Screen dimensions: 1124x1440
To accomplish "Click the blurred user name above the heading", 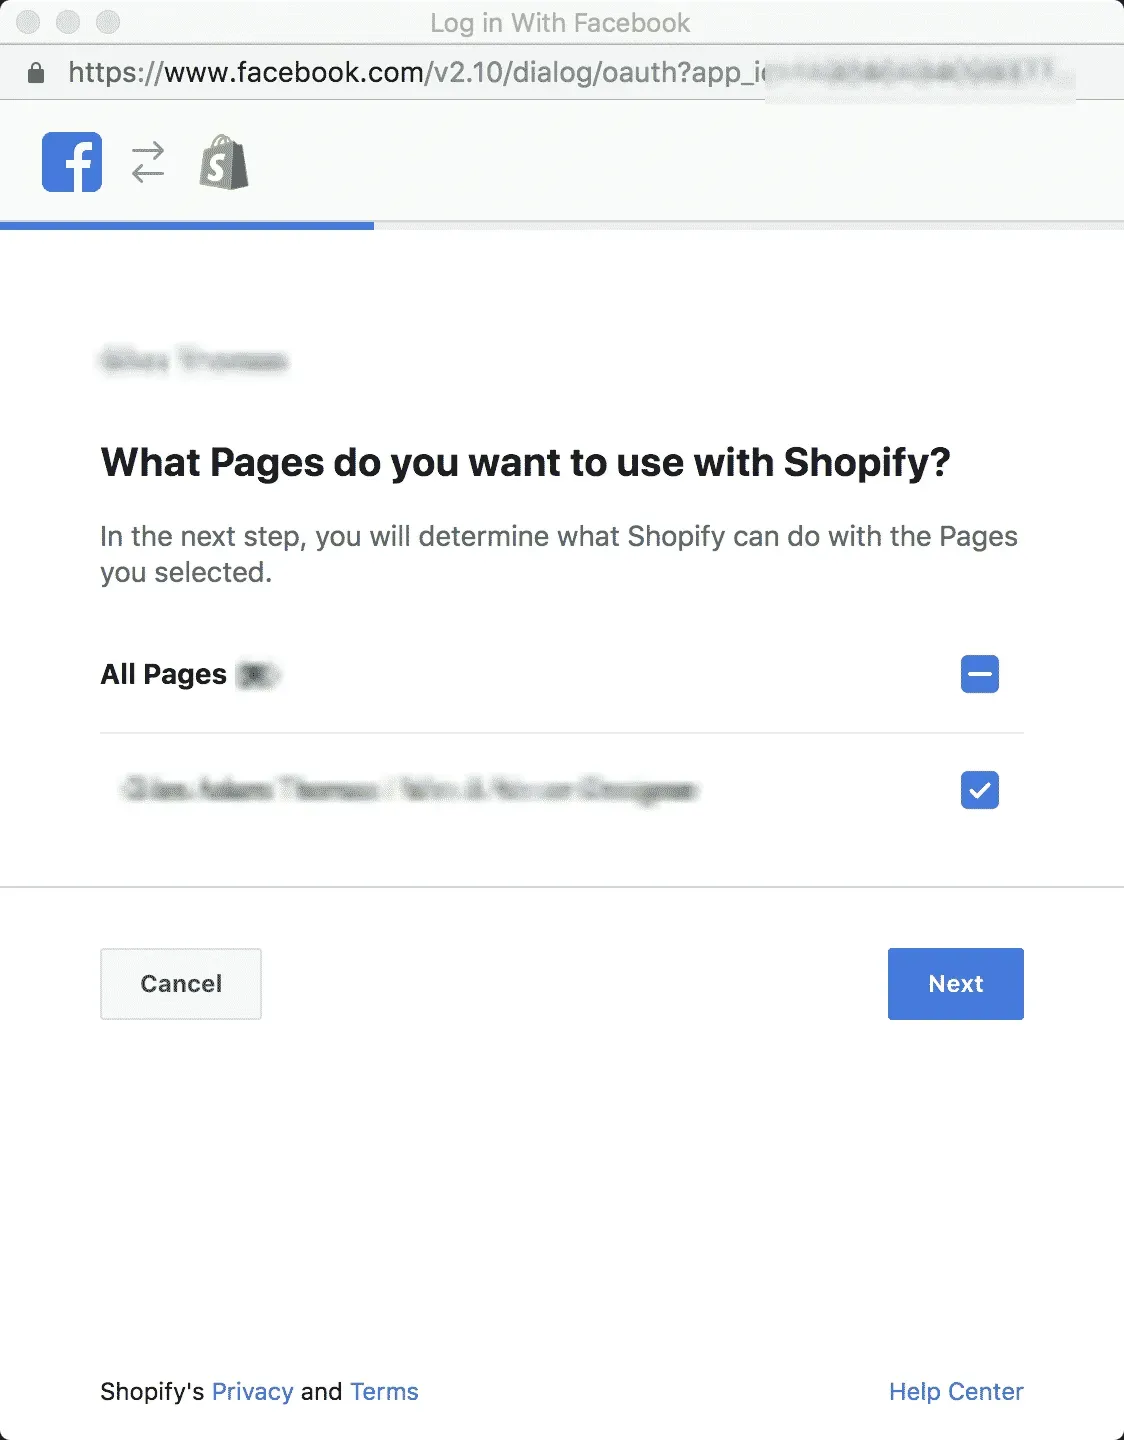I will pyautogui.click(x=195, y=362).
